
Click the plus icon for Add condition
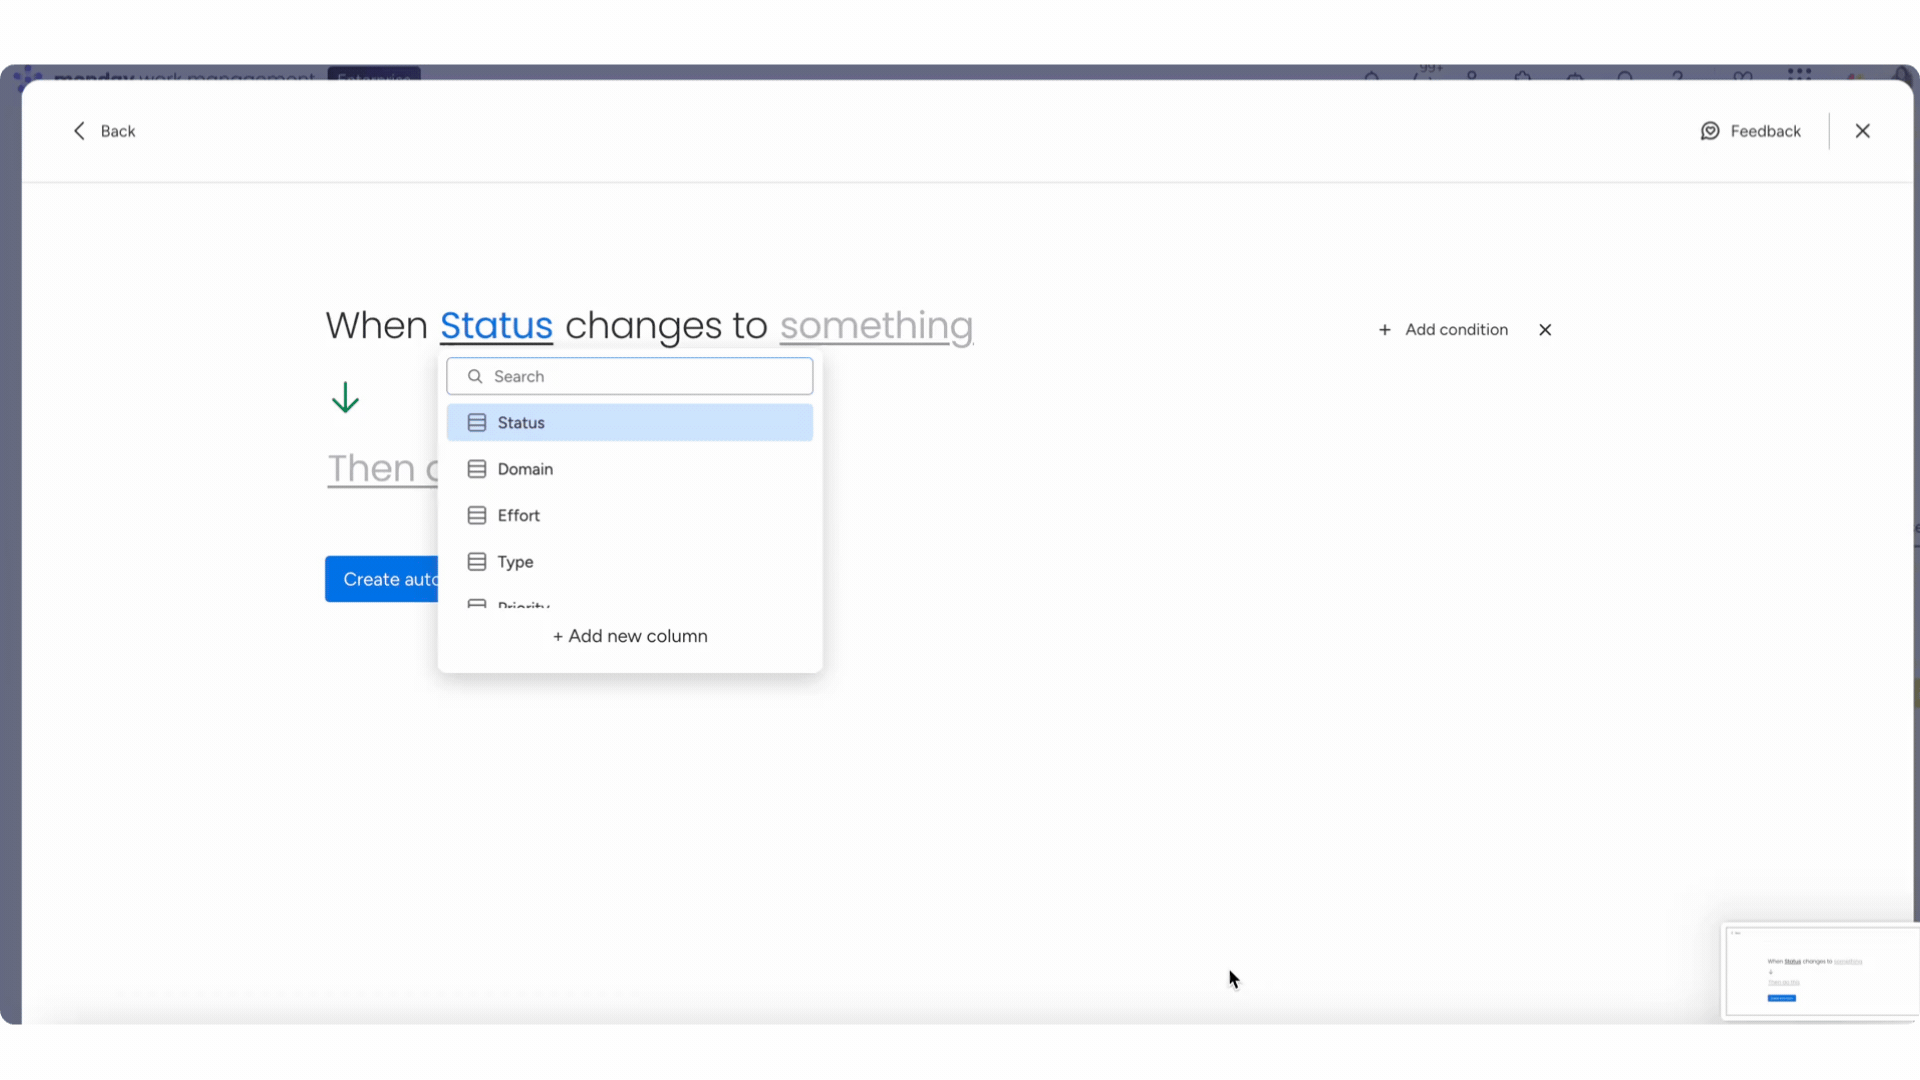pyautogui.click(x=1384, y=330)
